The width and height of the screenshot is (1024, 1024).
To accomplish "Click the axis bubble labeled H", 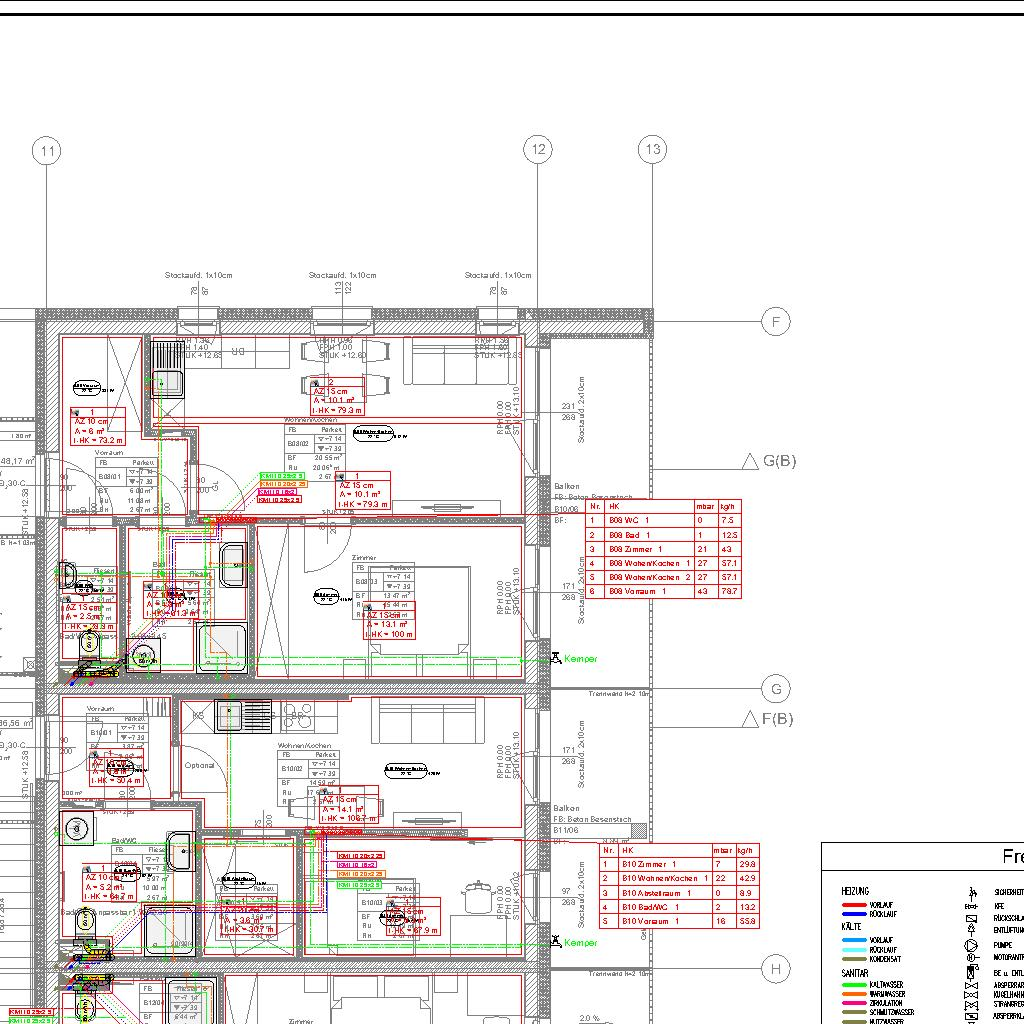I will [x=775, y=968].
